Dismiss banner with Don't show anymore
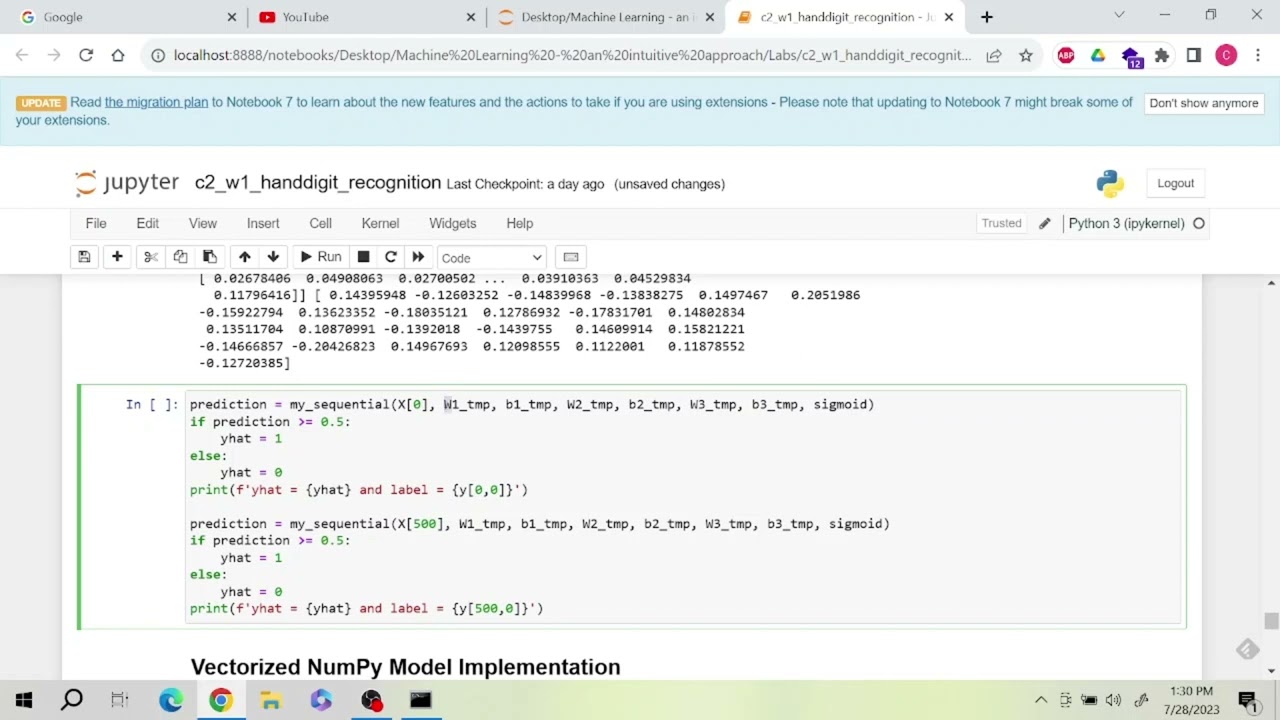1280x720 pixels. (1203, 103)
